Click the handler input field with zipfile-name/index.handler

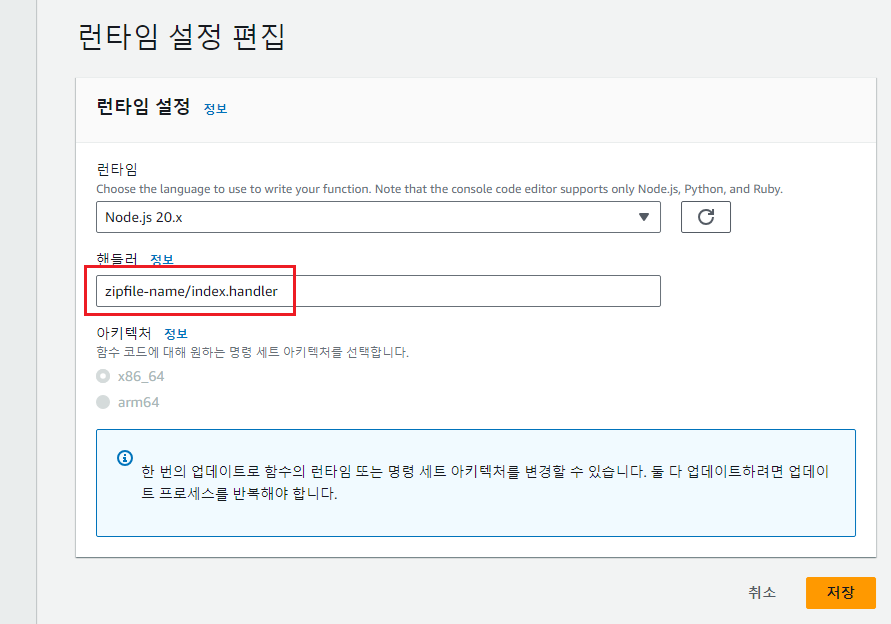378,291
